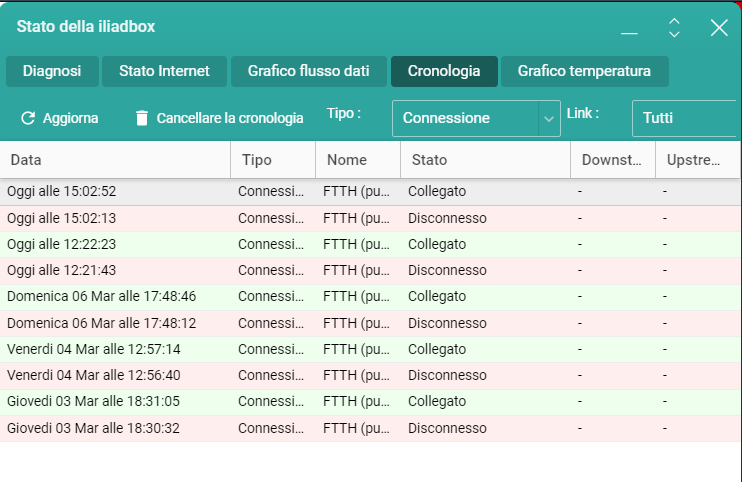Select row Domenica 06 Mar alle 17:48:12

click(370, 324)
